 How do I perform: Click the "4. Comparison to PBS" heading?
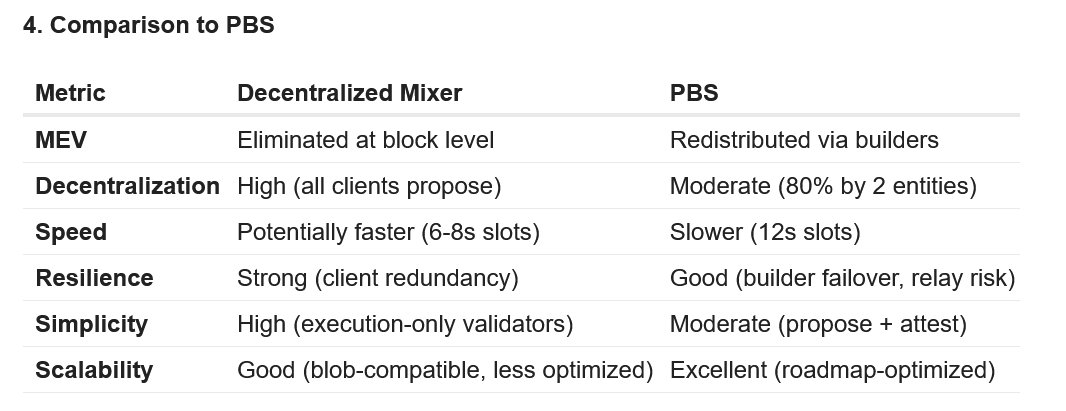point(148,26)
